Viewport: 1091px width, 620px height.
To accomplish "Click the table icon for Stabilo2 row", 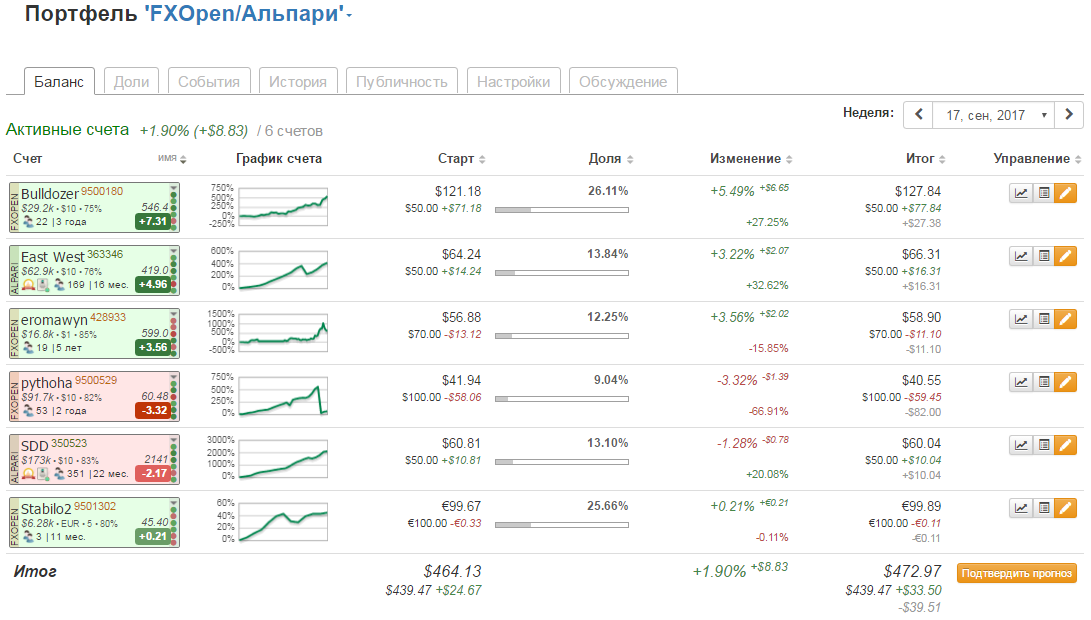I will point(1043,508).
